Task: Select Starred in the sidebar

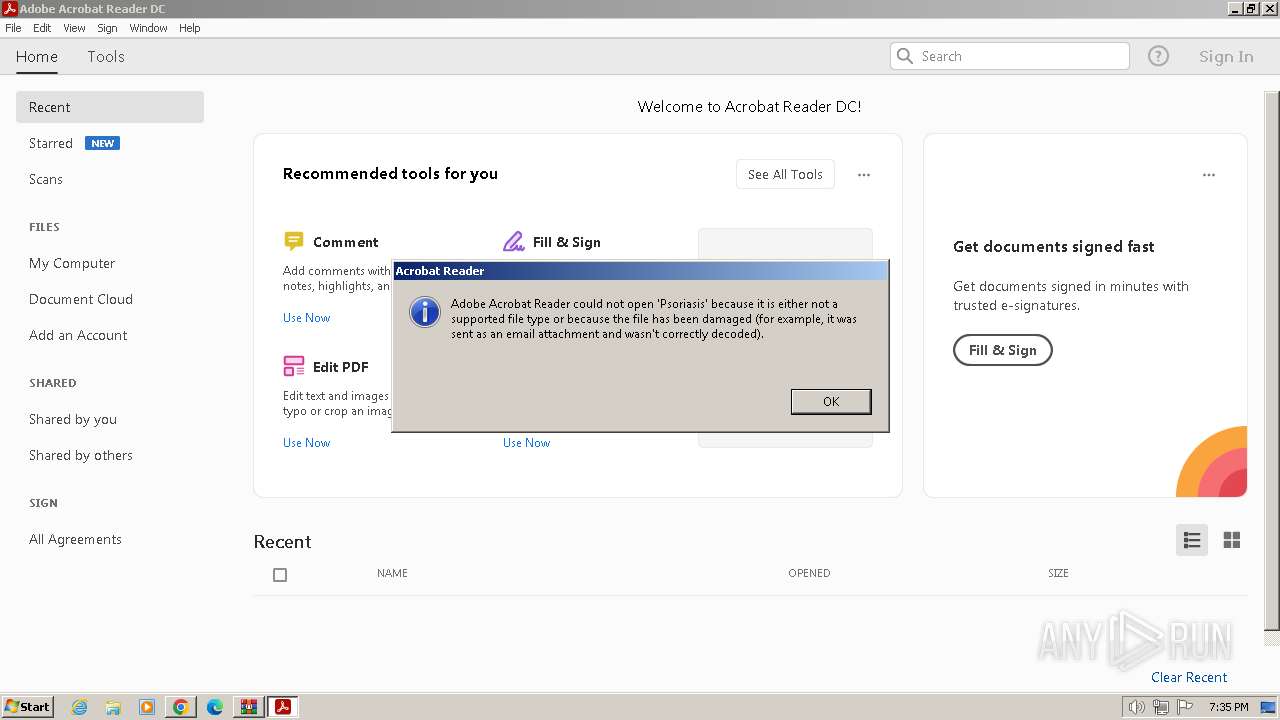Action: 51,143
